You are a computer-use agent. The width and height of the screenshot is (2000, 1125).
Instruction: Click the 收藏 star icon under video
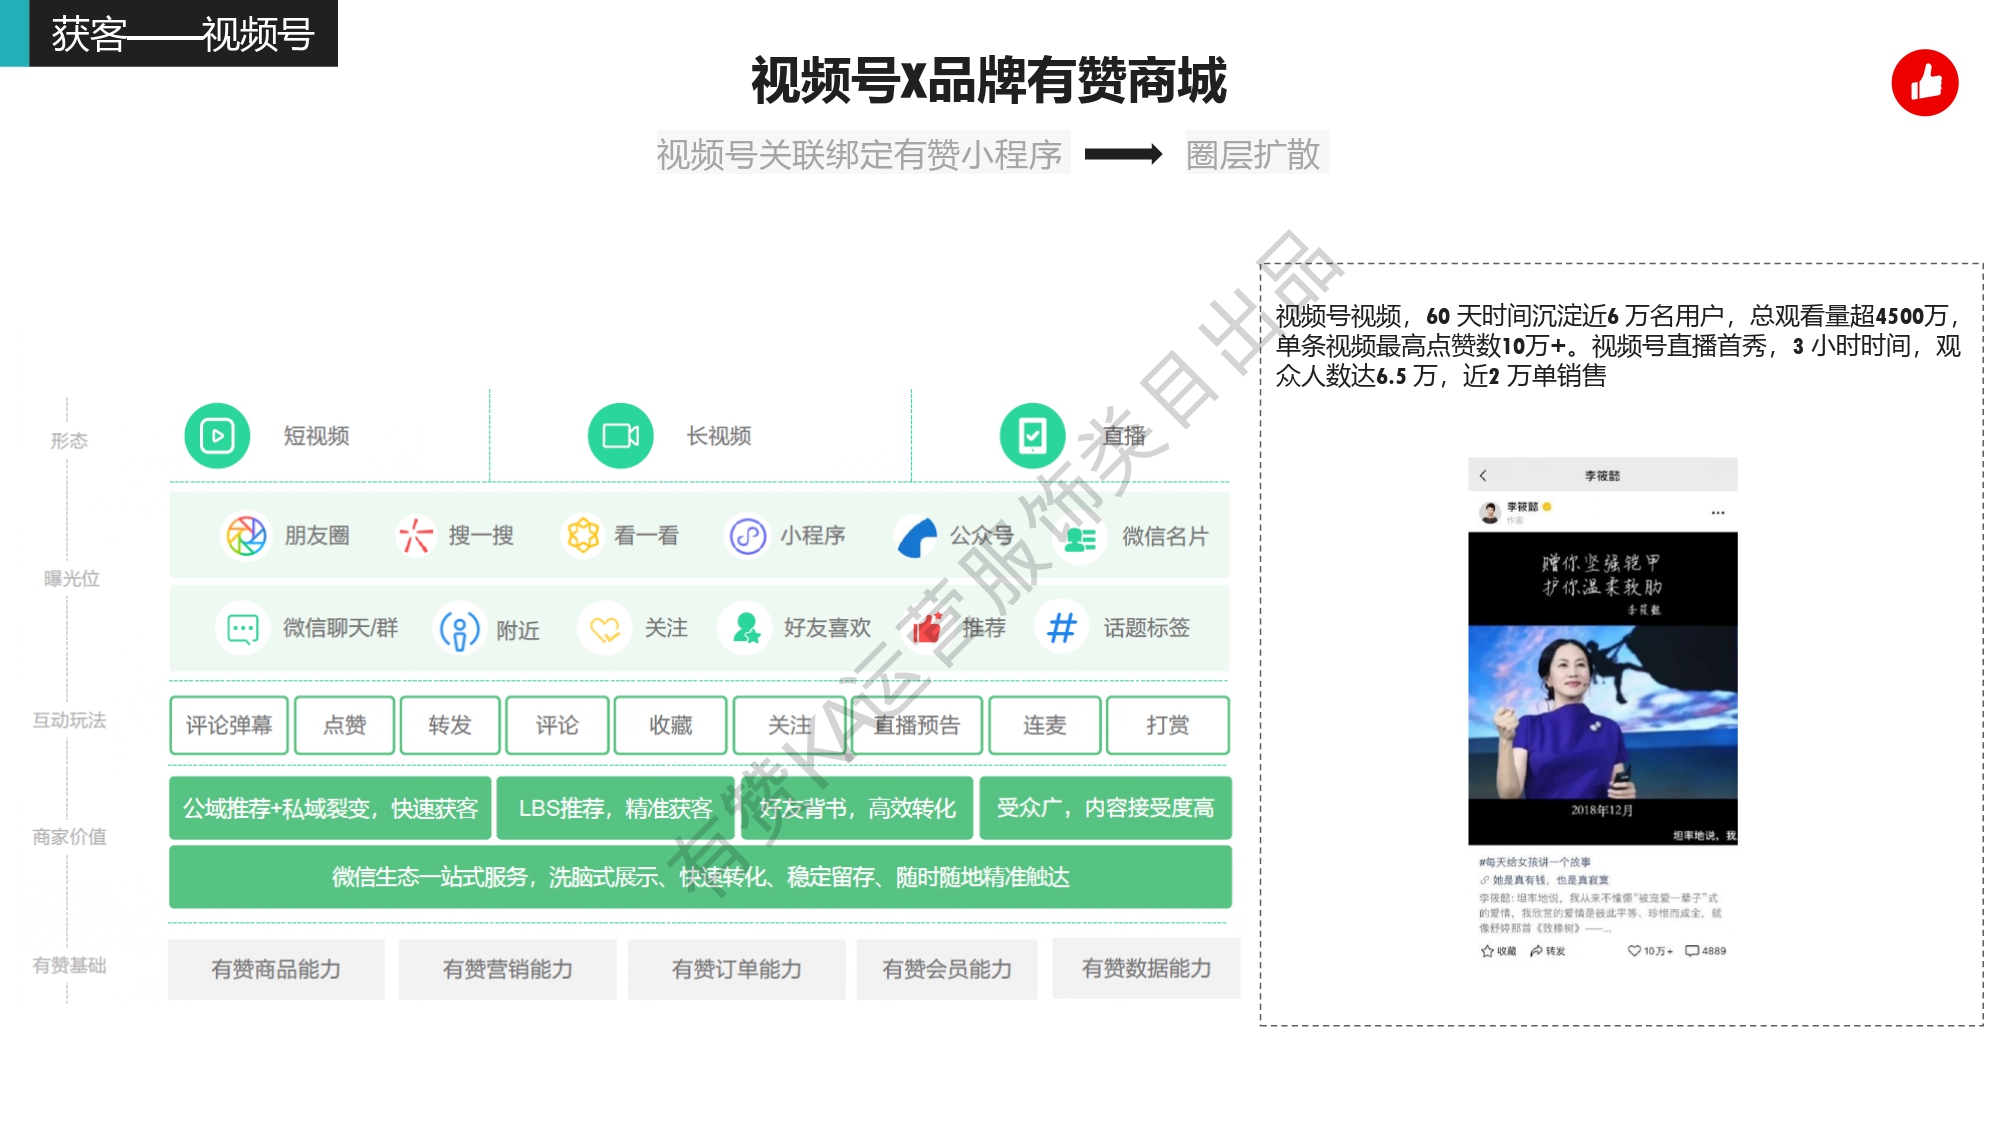1487,951
